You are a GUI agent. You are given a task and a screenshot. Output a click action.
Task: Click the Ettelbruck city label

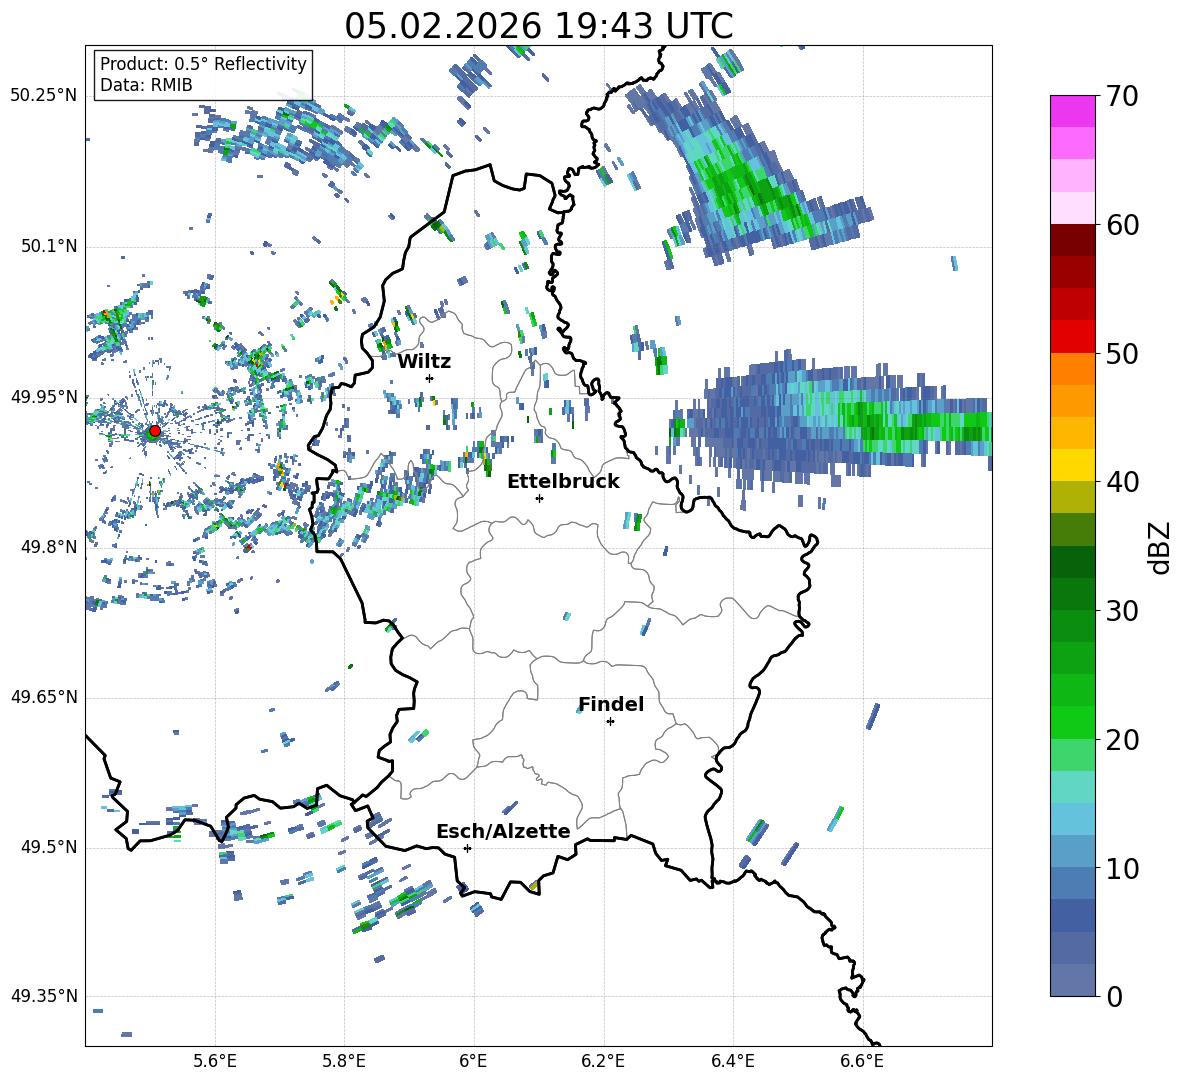coord(563,482)
